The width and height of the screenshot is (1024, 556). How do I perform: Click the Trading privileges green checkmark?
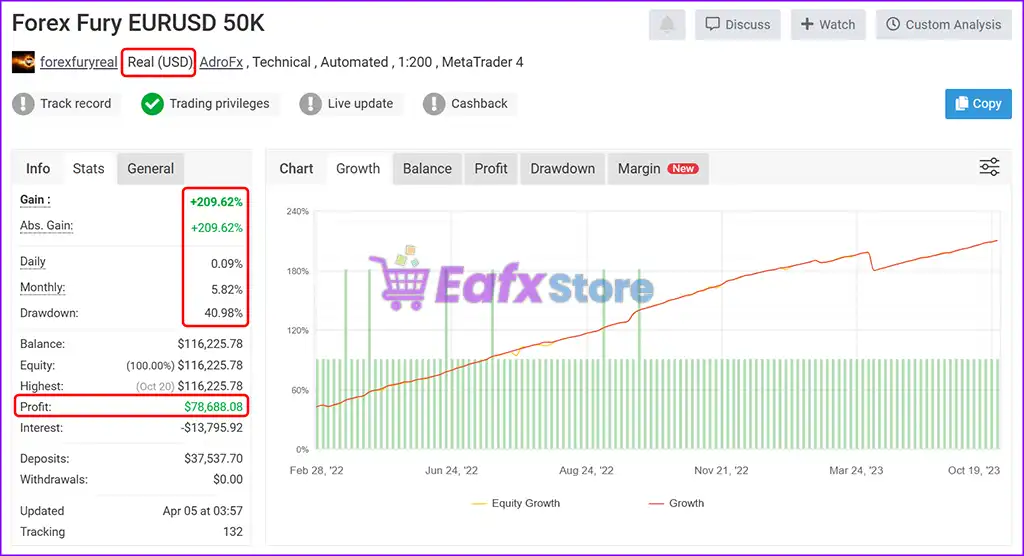click(152, 103)
